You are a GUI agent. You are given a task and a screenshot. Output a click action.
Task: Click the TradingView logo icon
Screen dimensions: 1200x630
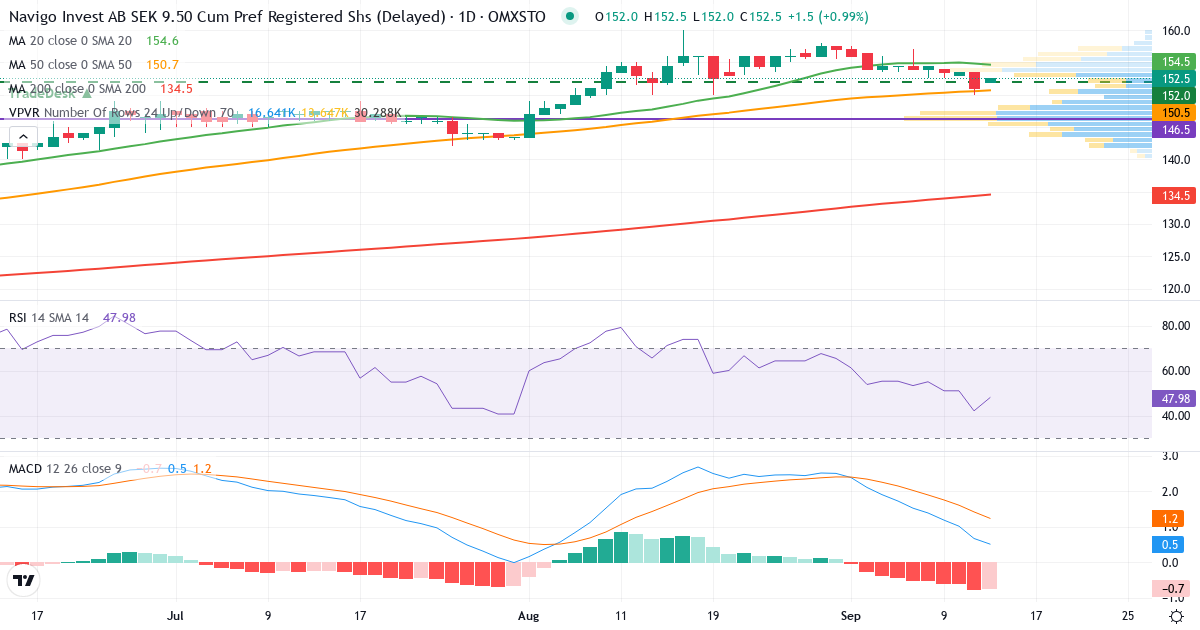pos(23,581)
